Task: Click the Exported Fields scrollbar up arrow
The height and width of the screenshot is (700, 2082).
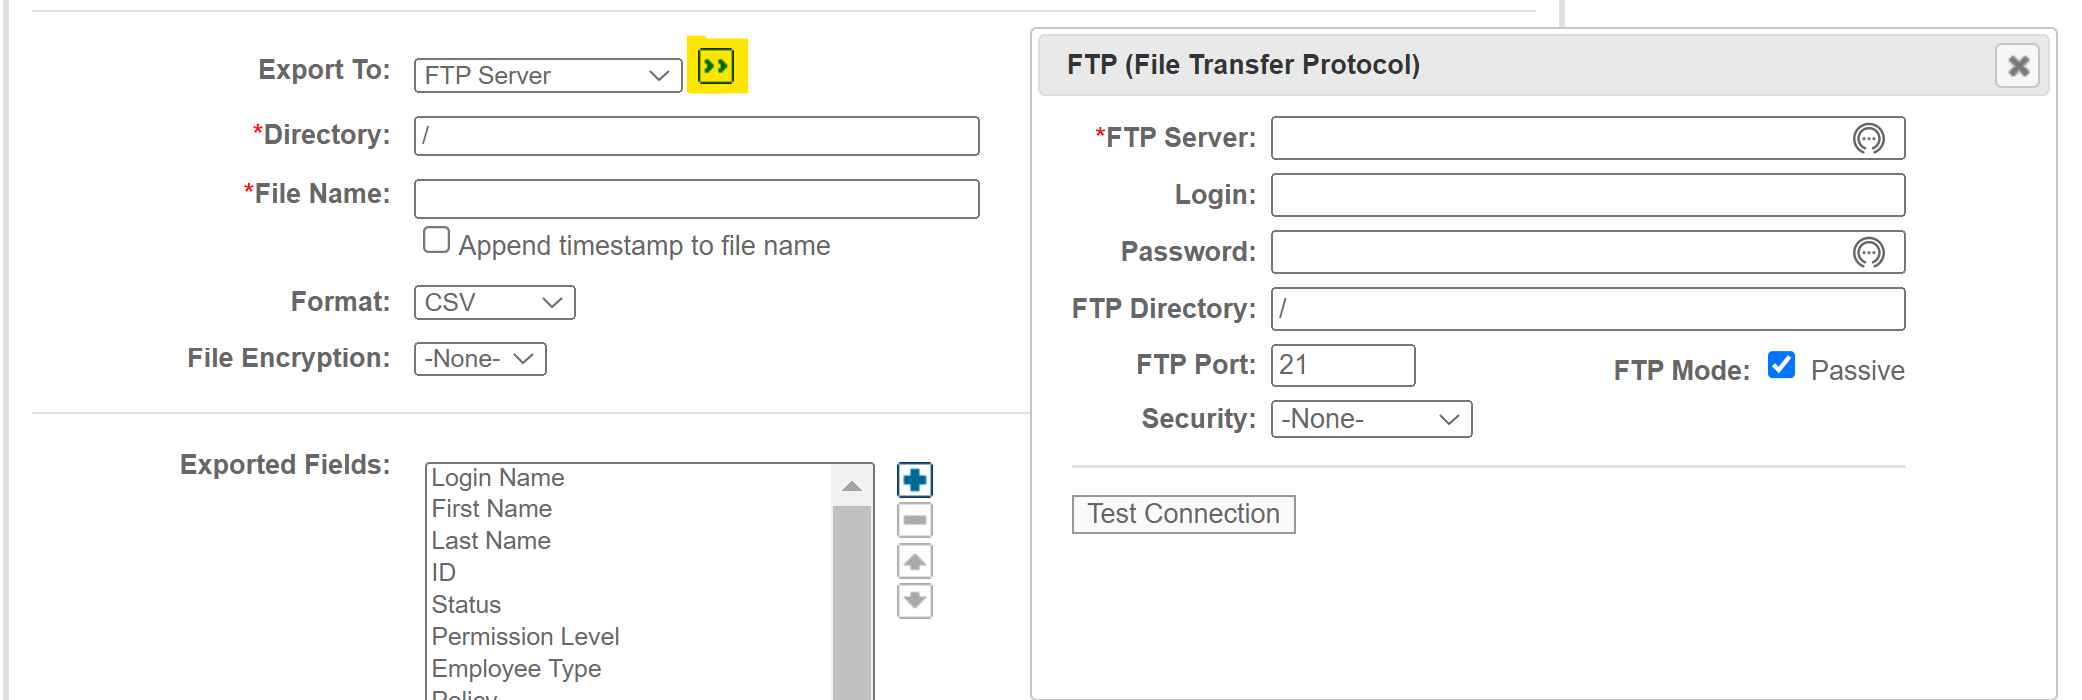Action: [x=852, y=486]
